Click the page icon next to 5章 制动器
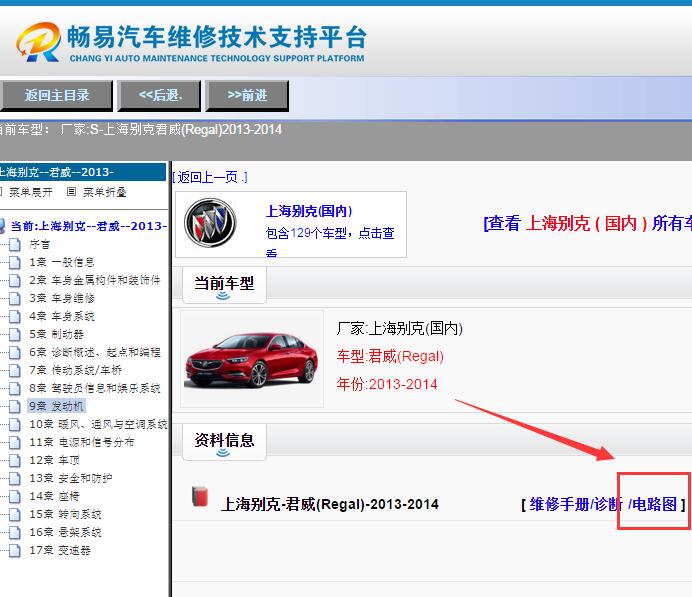The width and height of the screenshot is (692, 597). pyautogui.click(x=15, y=334)
